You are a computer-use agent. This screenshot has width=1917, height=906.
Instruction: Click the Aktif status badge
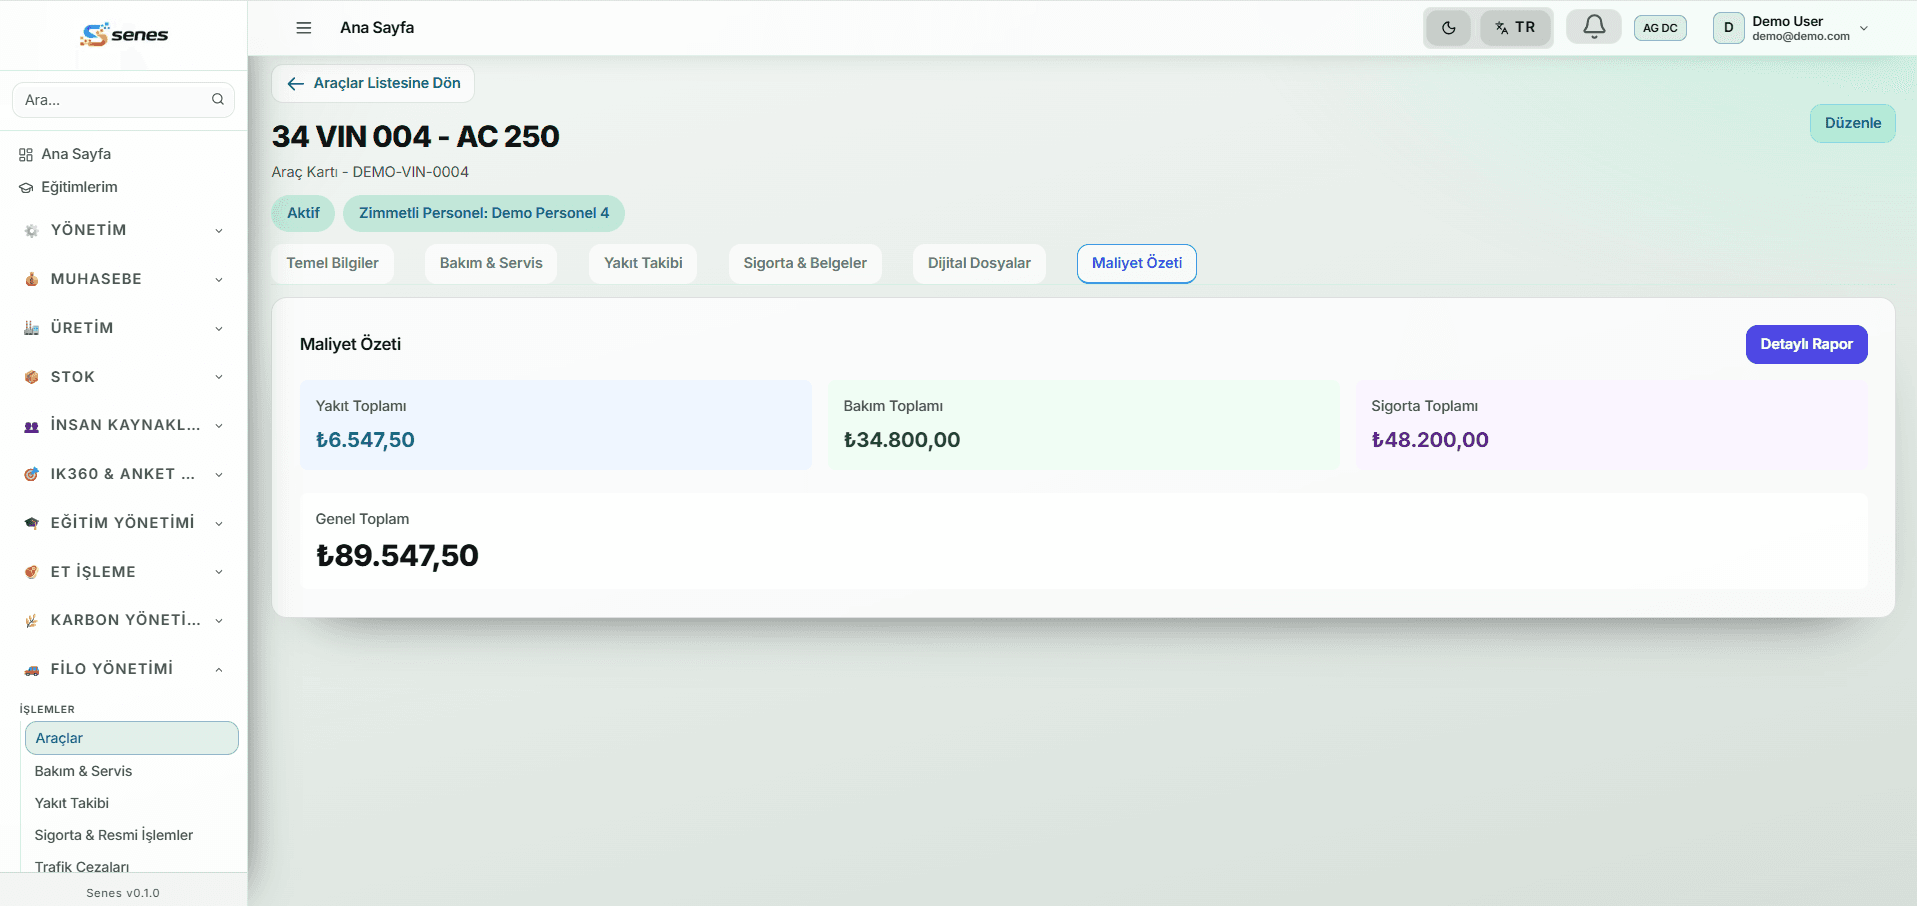coord(303,213)
